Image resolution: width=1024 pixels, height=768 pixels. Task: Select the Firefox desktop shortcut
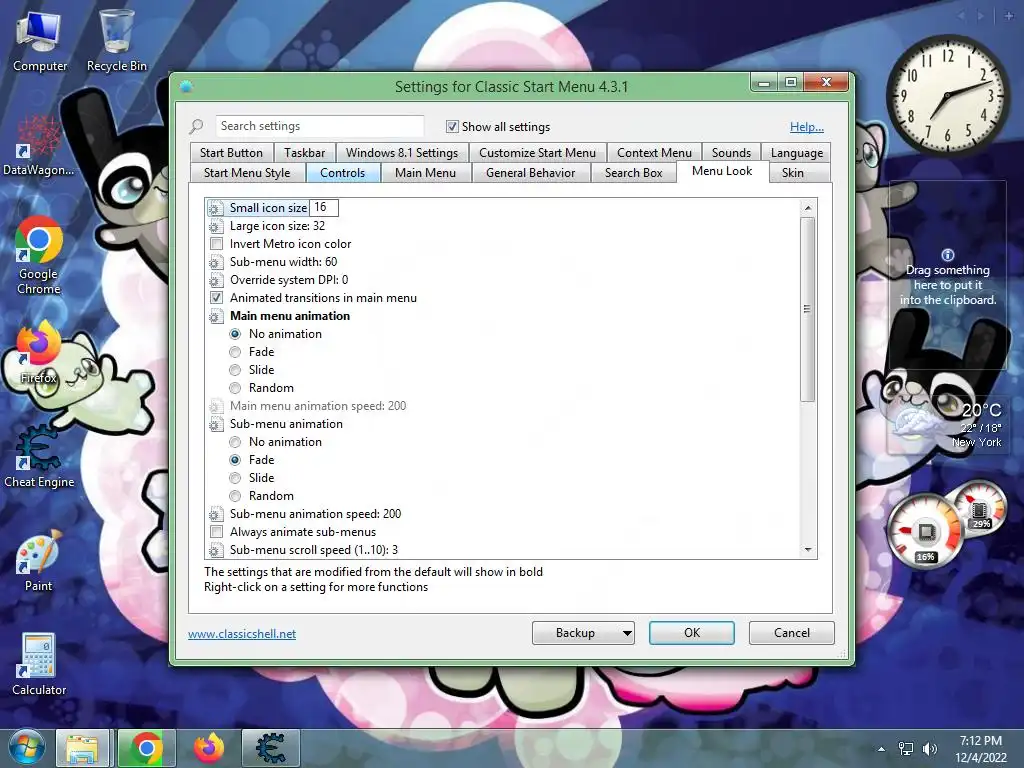point(38,353)
